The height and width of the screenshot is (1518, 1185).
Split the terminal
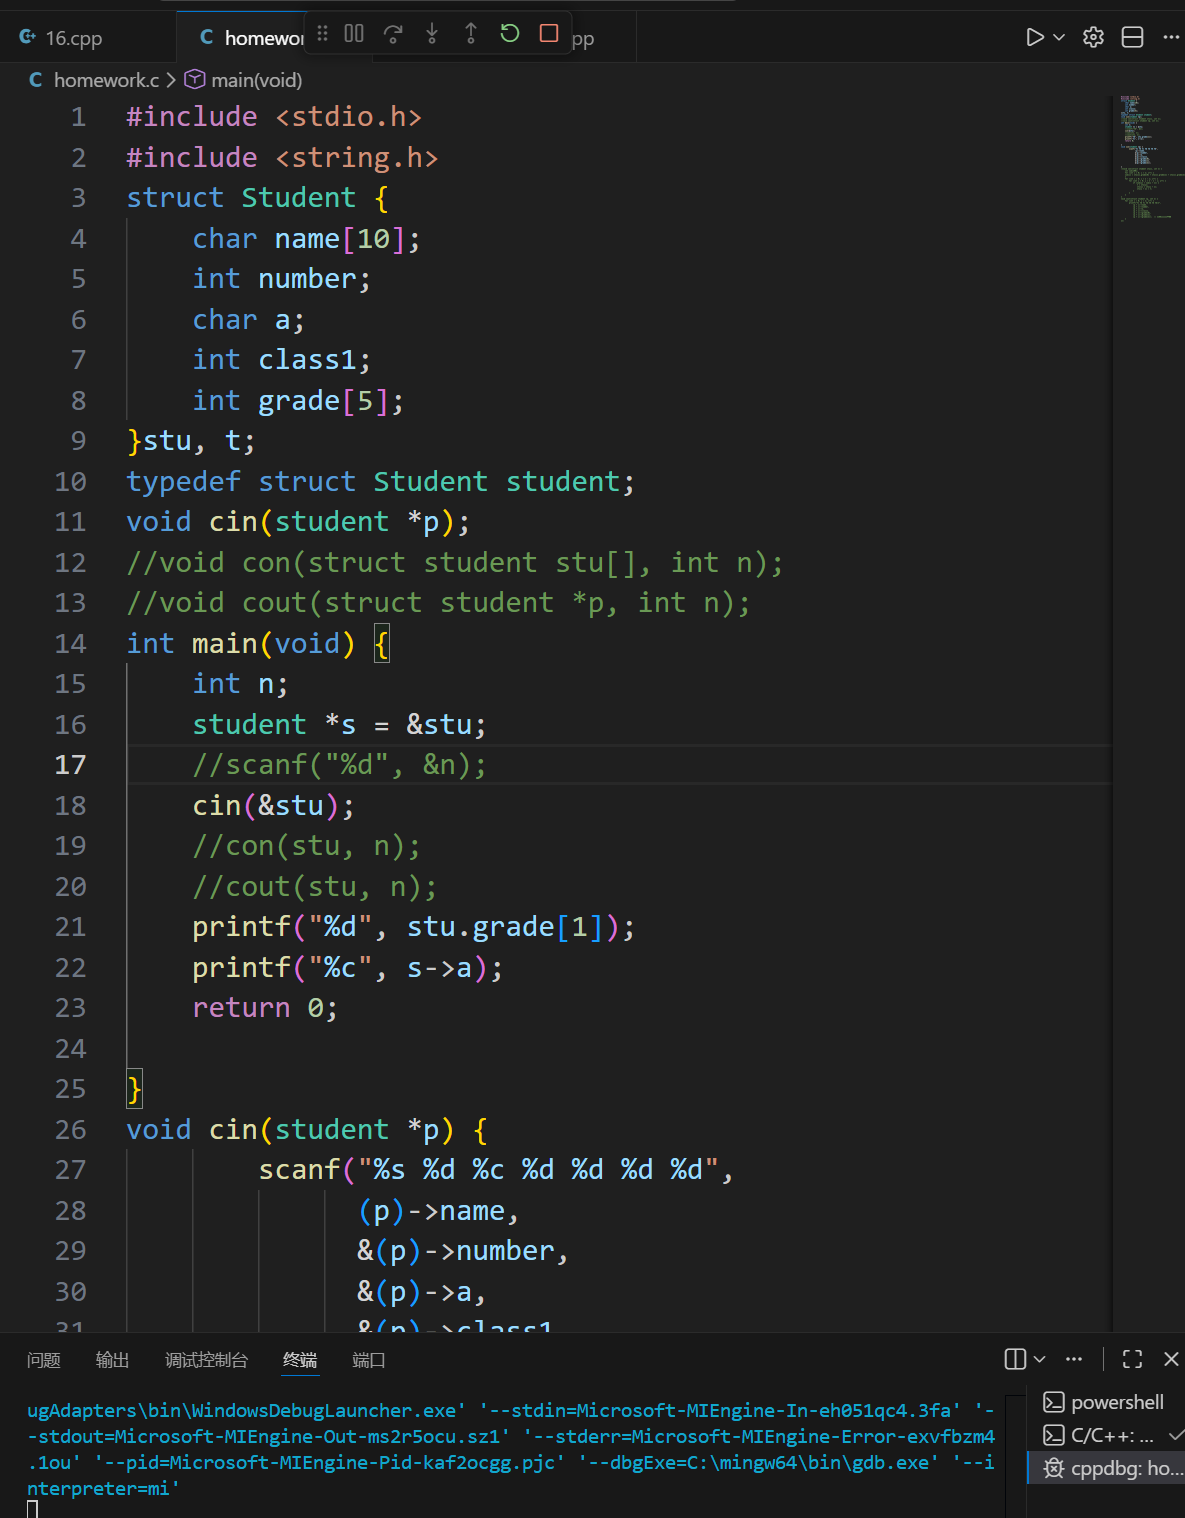pos(1015,1359)
